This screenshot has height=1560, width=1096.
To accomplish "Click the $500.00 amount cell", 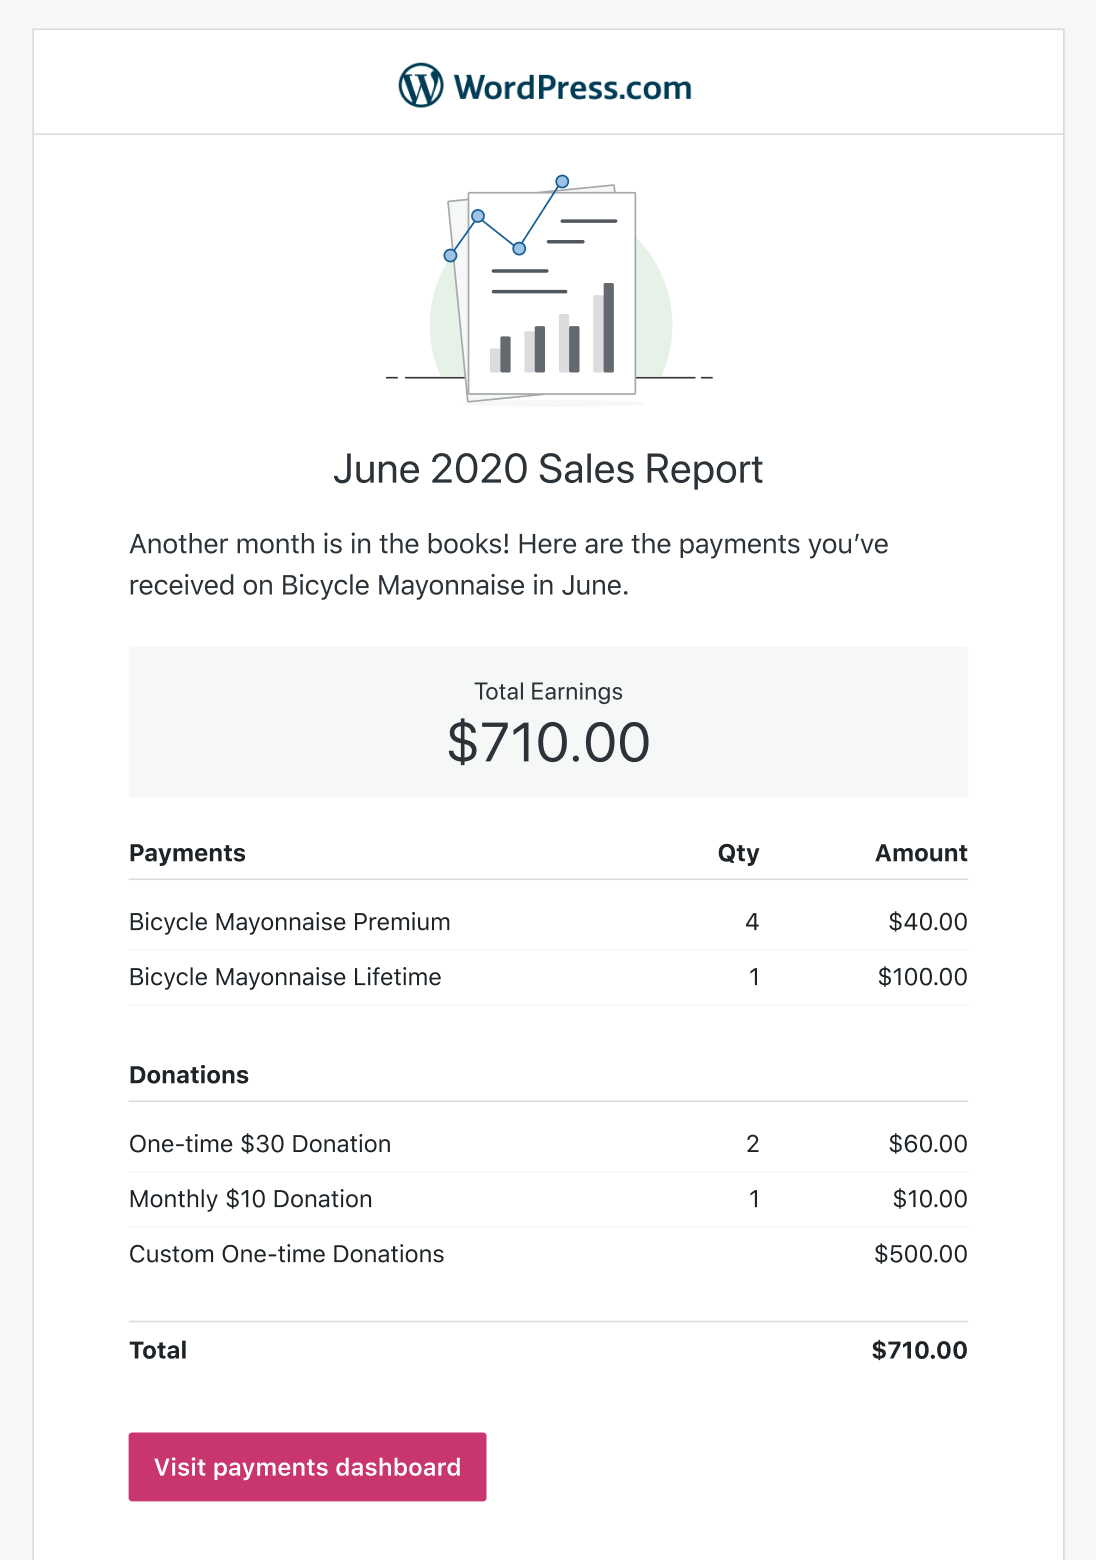I will (x=921, y=1254).
